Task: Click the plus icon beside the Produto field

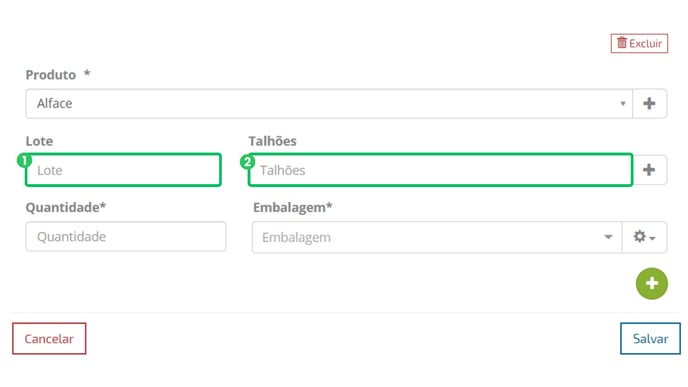Action: 649,104
